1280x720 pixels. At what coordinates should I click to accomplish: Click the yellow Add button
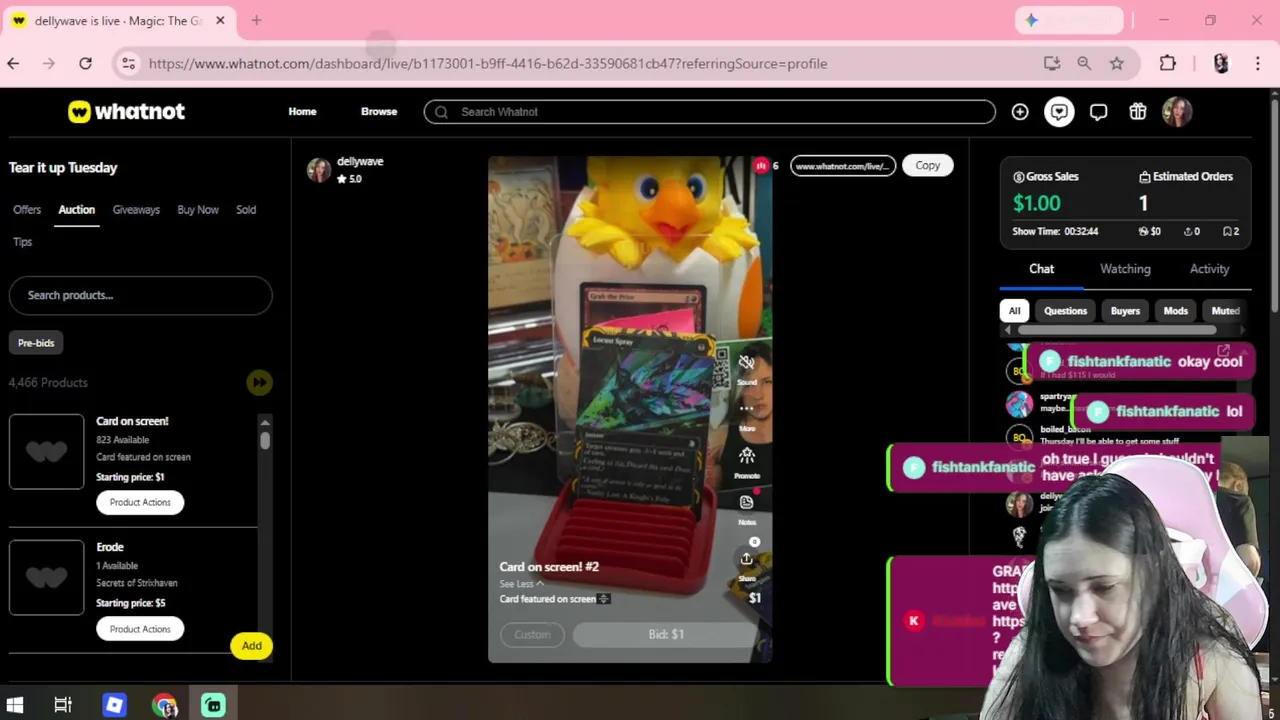pyautogui.click(x=251, y=646)
